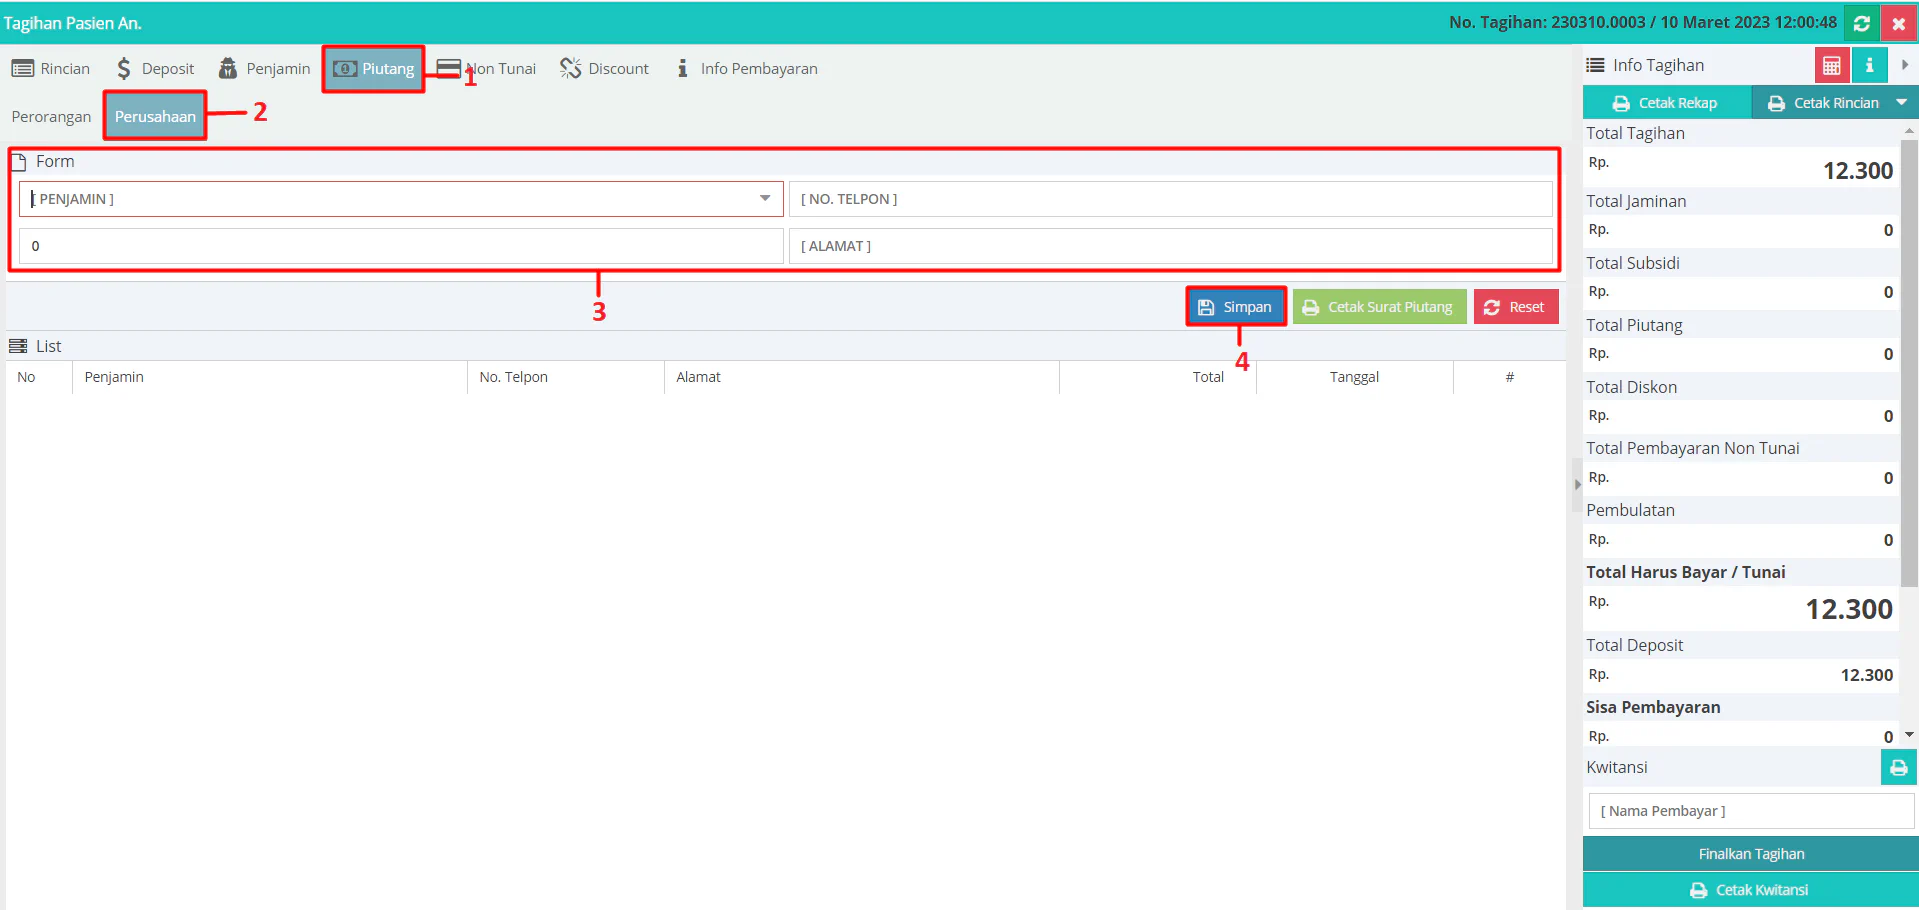Click Finalkan Tagihan button

(x=1751, y=854)
